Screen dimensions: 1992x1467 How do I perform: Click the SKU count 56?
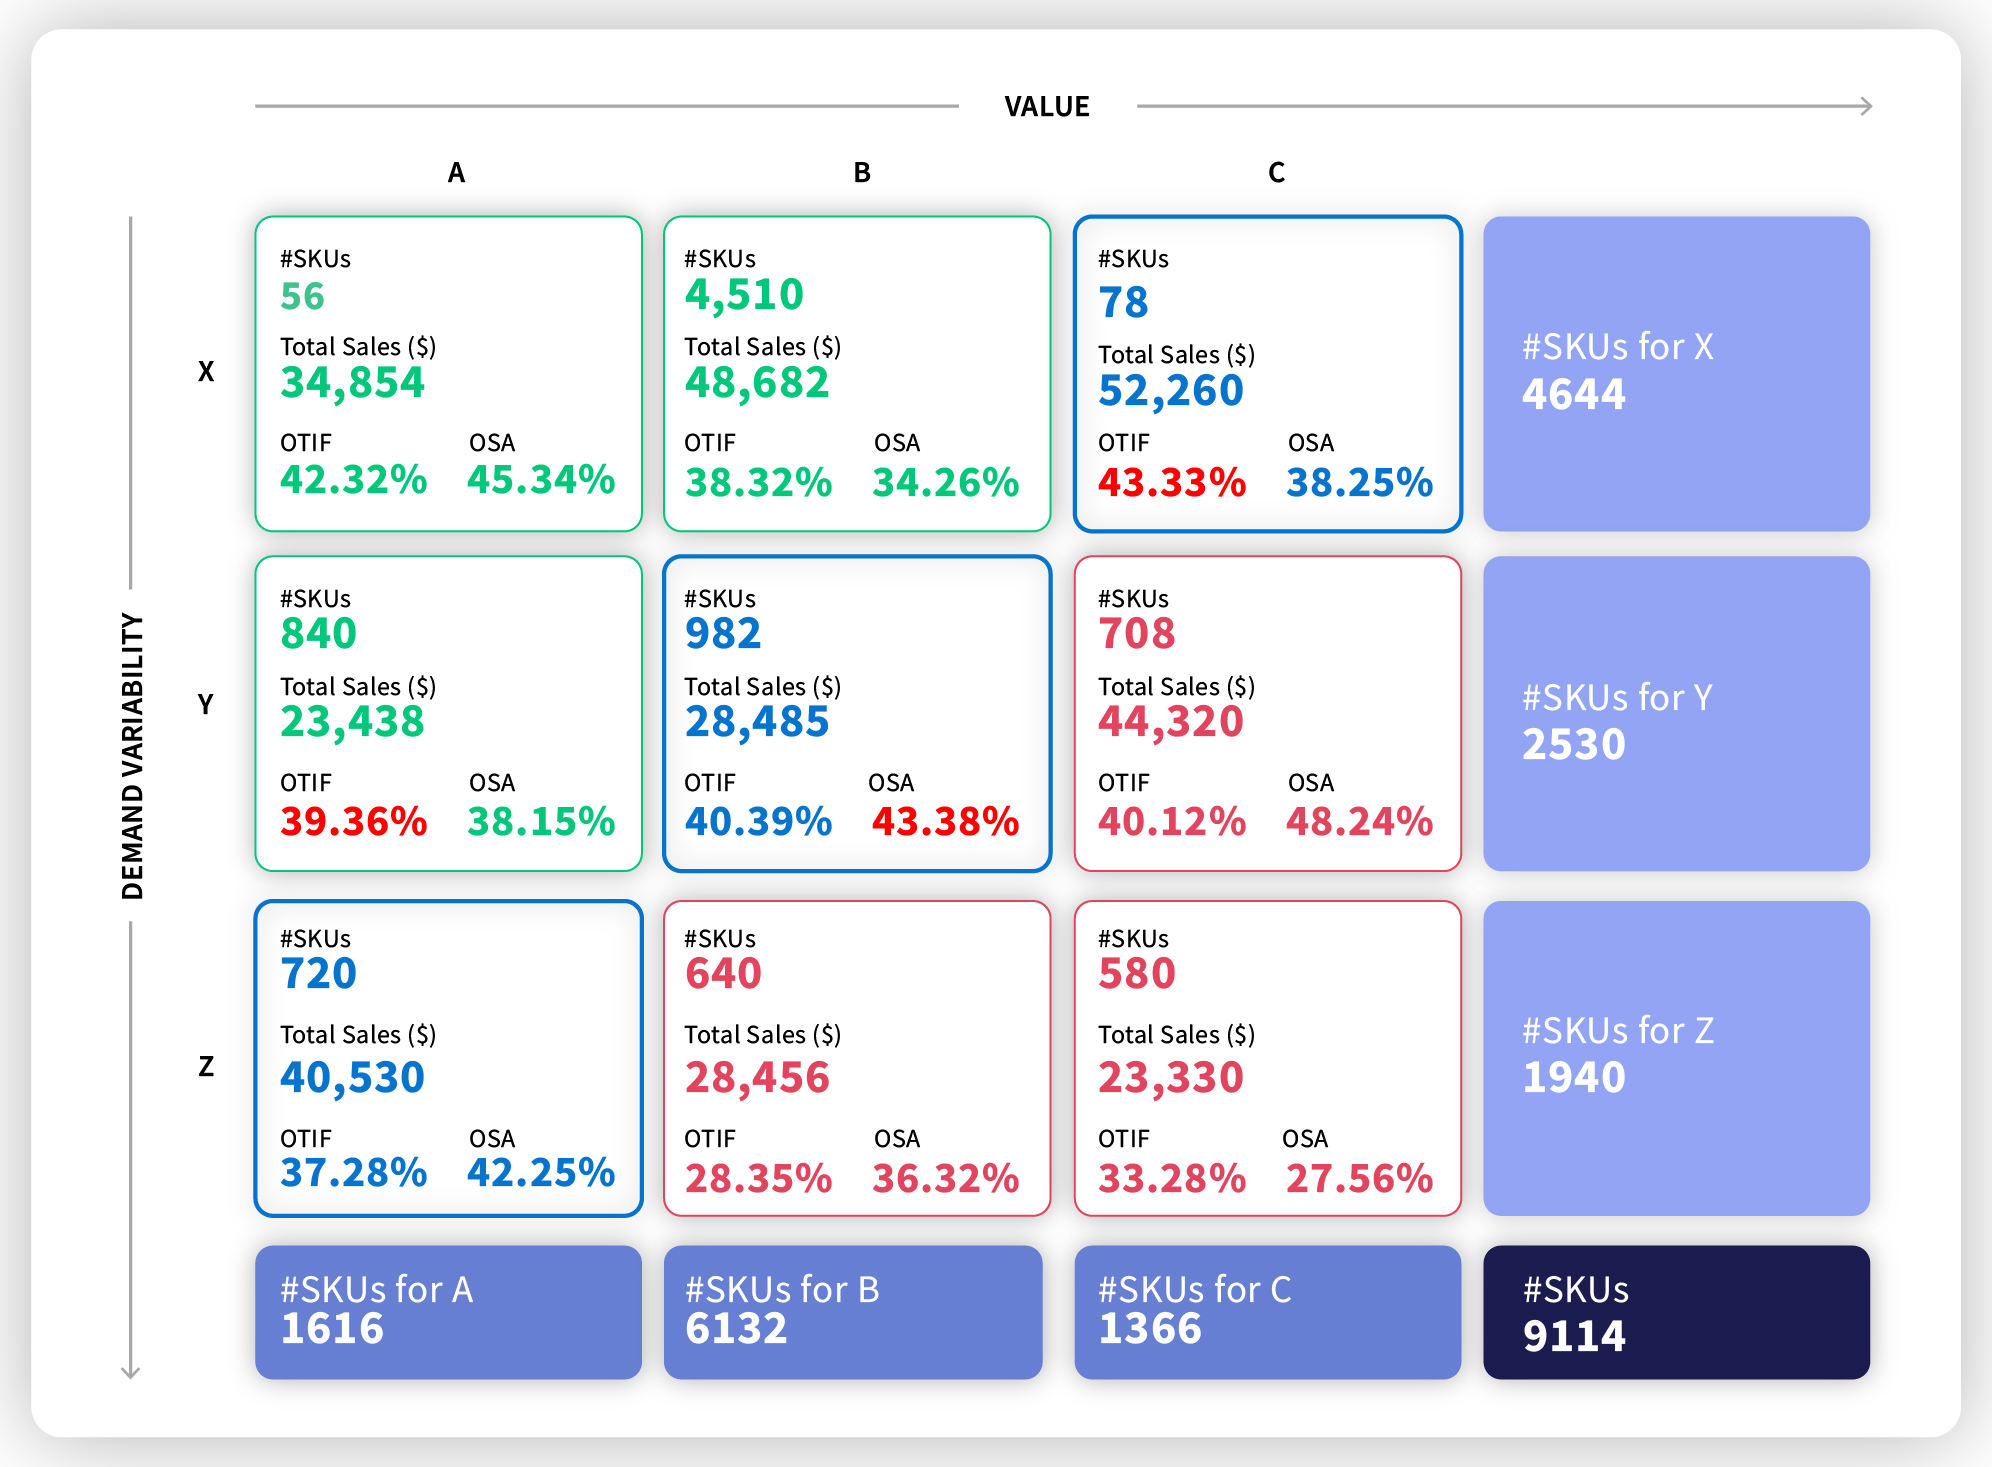pos(302,296)
